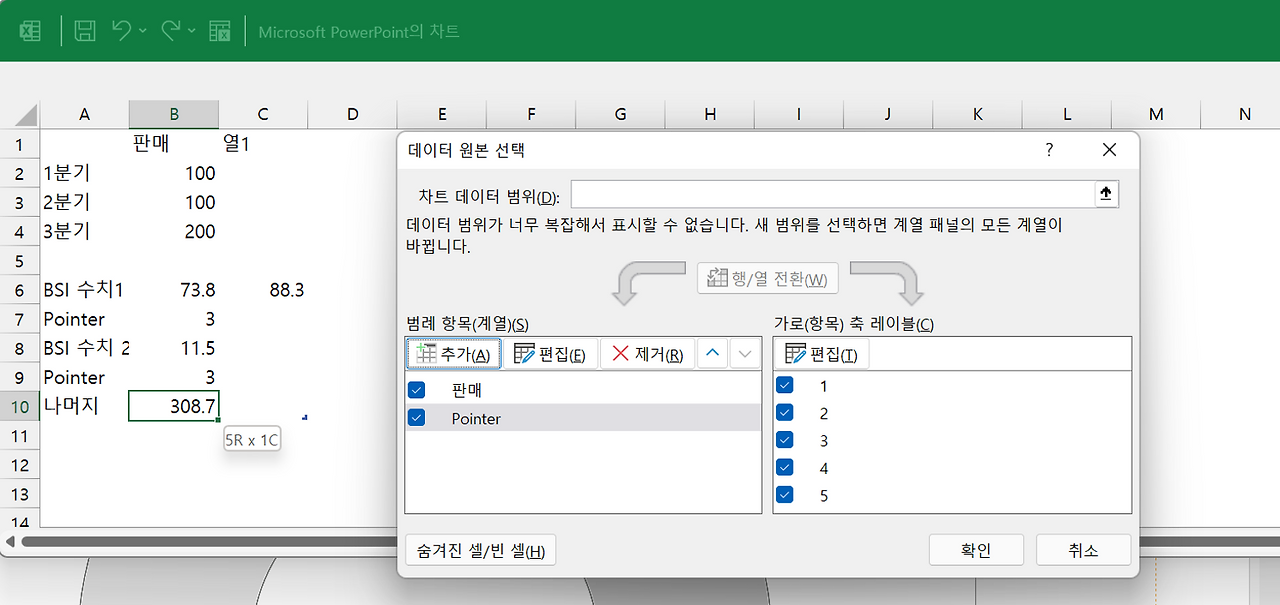Click cell B4 with value 200

tap(174, 231)
